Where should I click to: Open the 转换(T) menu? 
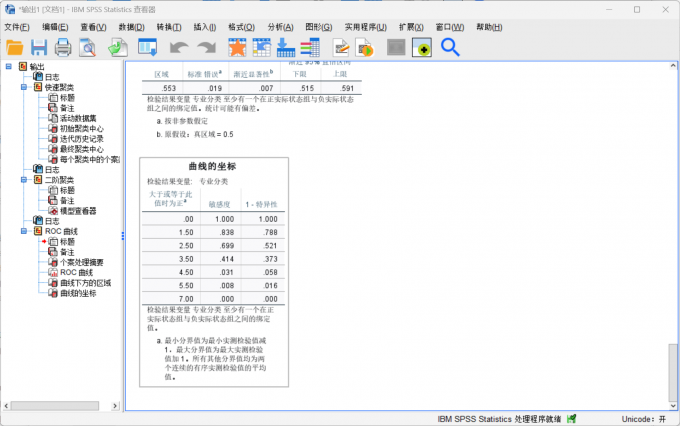tap(169, 27)
